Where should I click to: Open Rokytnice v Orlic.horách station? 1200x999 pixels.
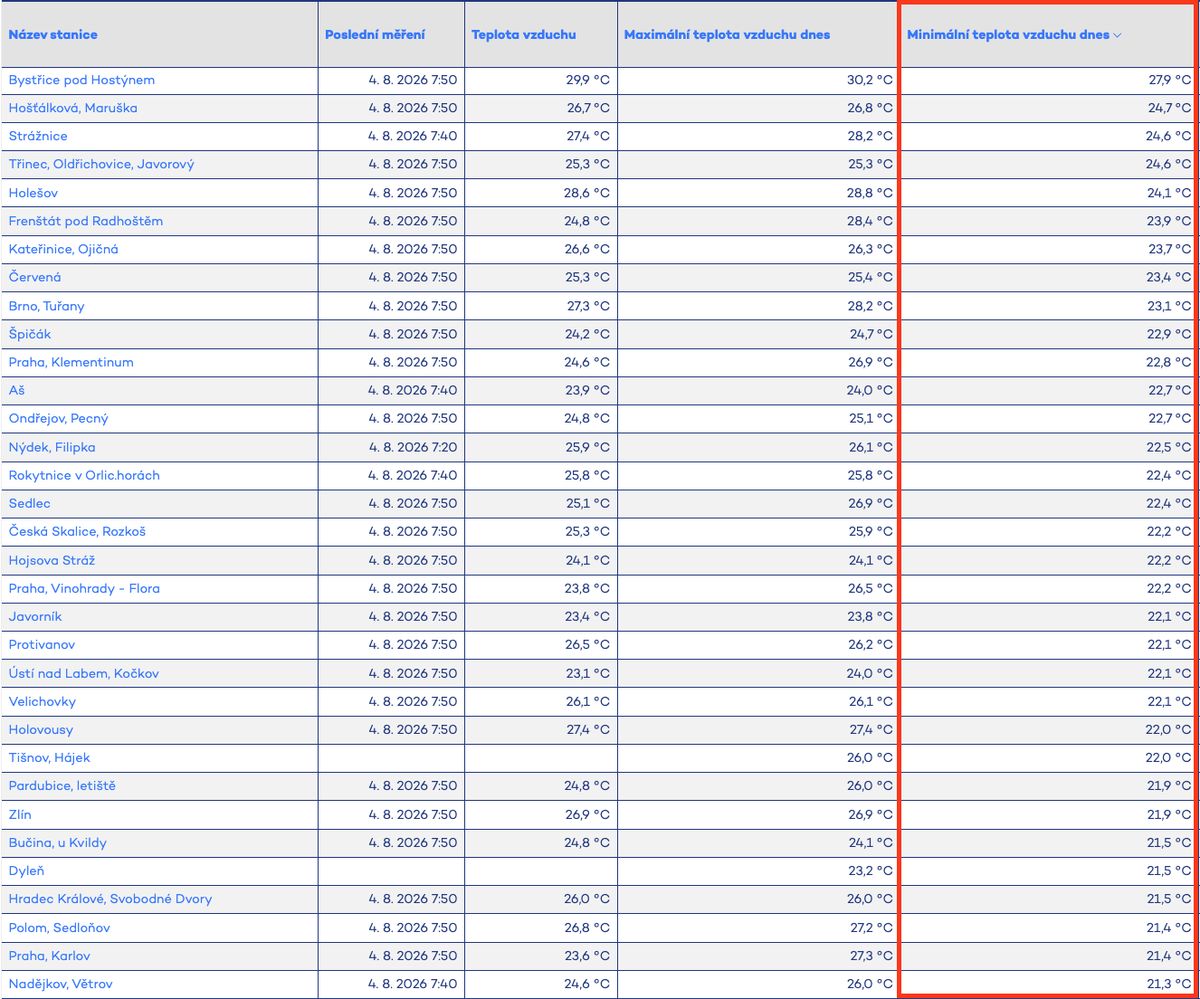84,475
